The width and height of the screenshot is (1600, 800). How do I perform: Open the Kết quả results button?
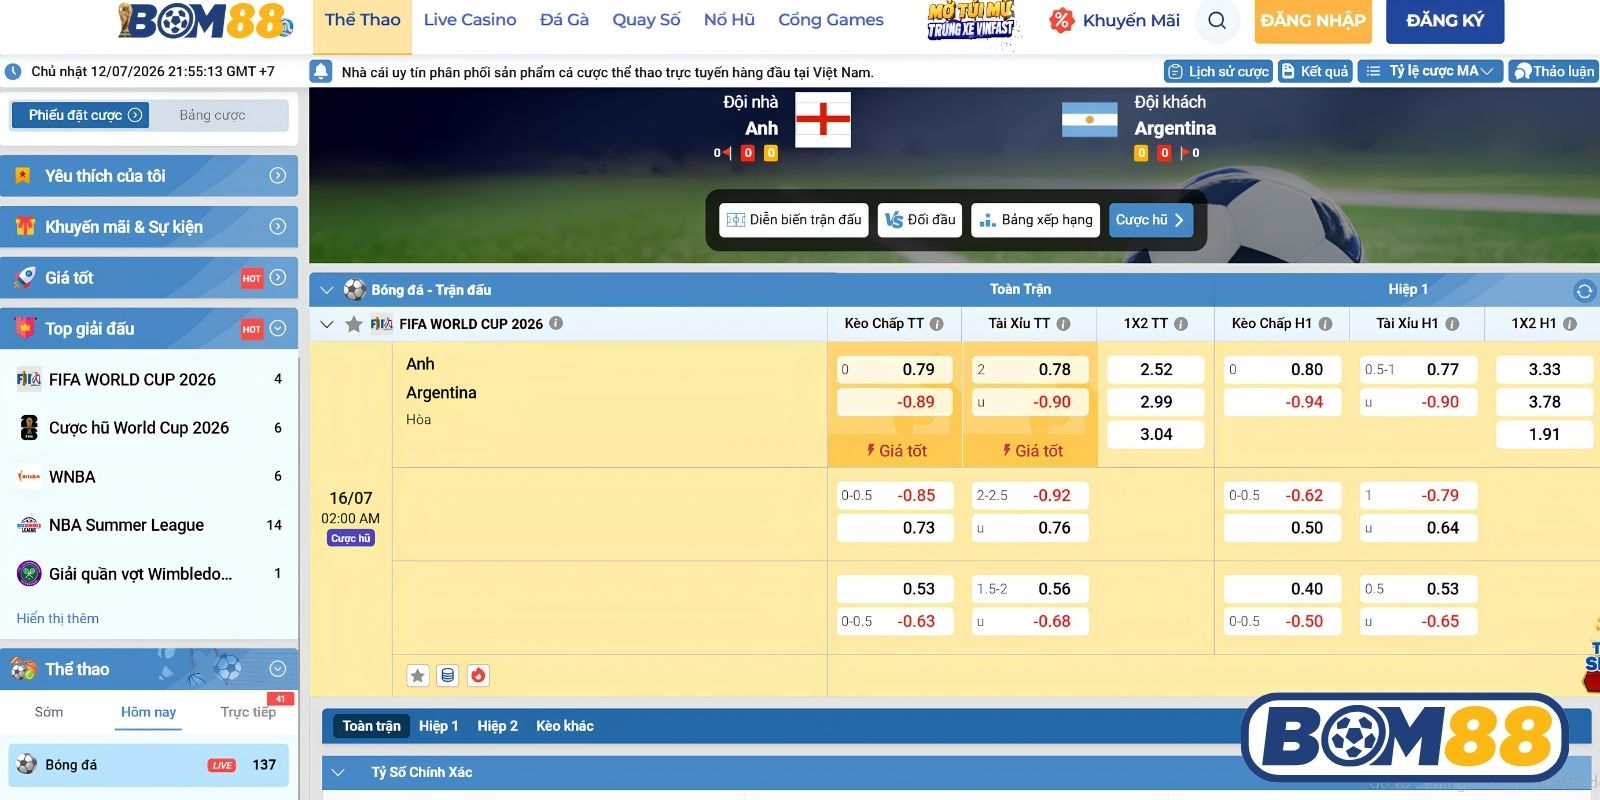click(x=1315, y=71)
